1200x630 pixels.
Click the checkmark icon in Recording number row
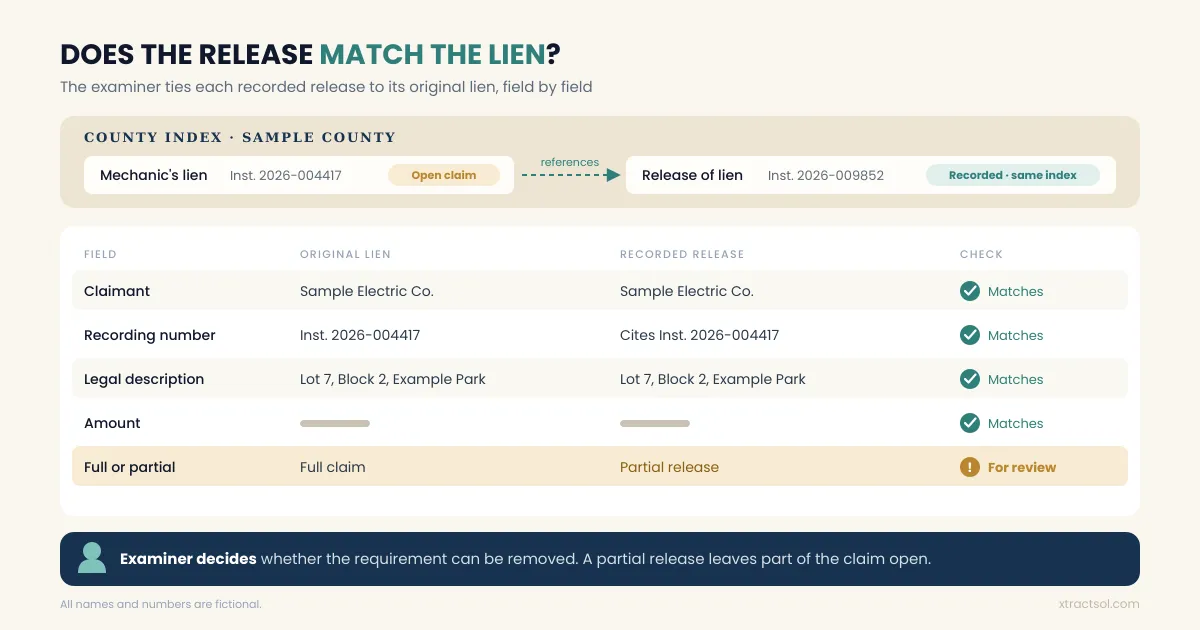(x=970, y=335)
